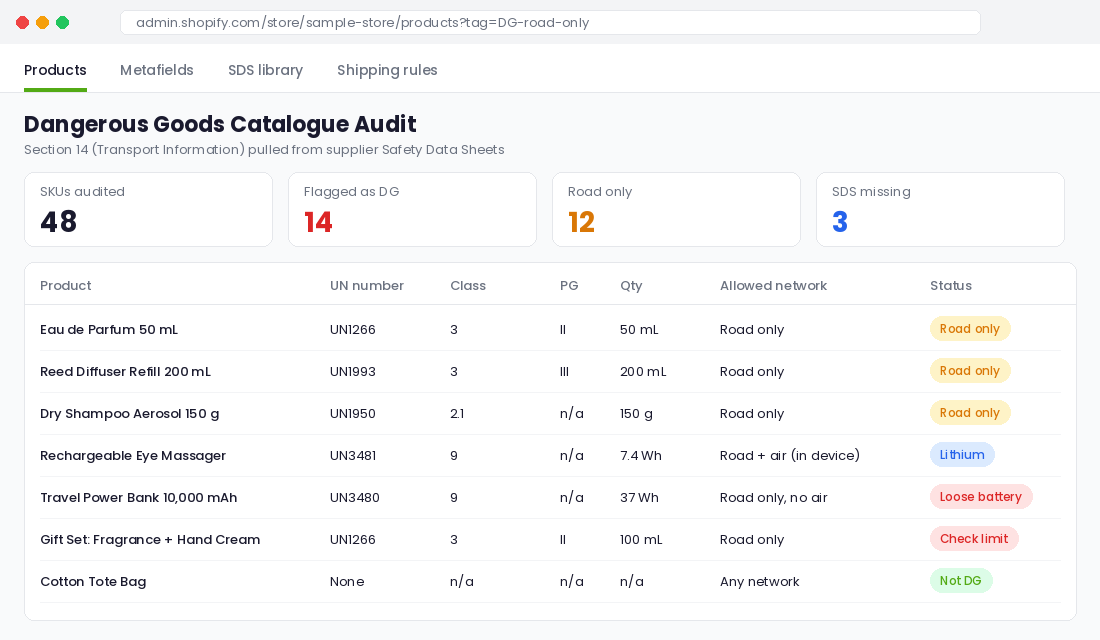Open the Reed Diffuser Refill 200 mL product

[x=125, y=371]
